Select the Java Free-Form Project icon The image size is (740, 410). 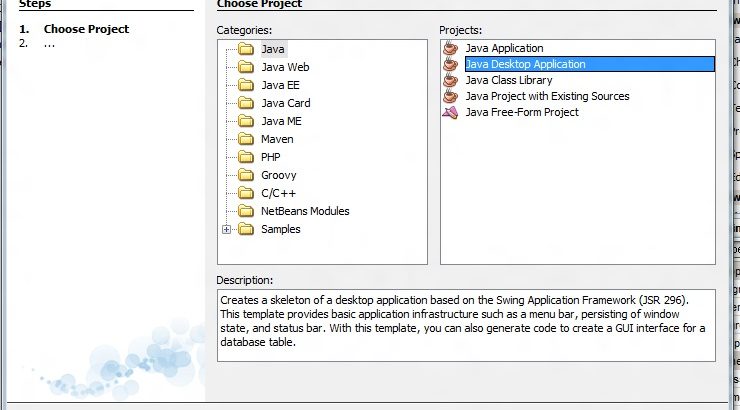[x=451, y=112]
